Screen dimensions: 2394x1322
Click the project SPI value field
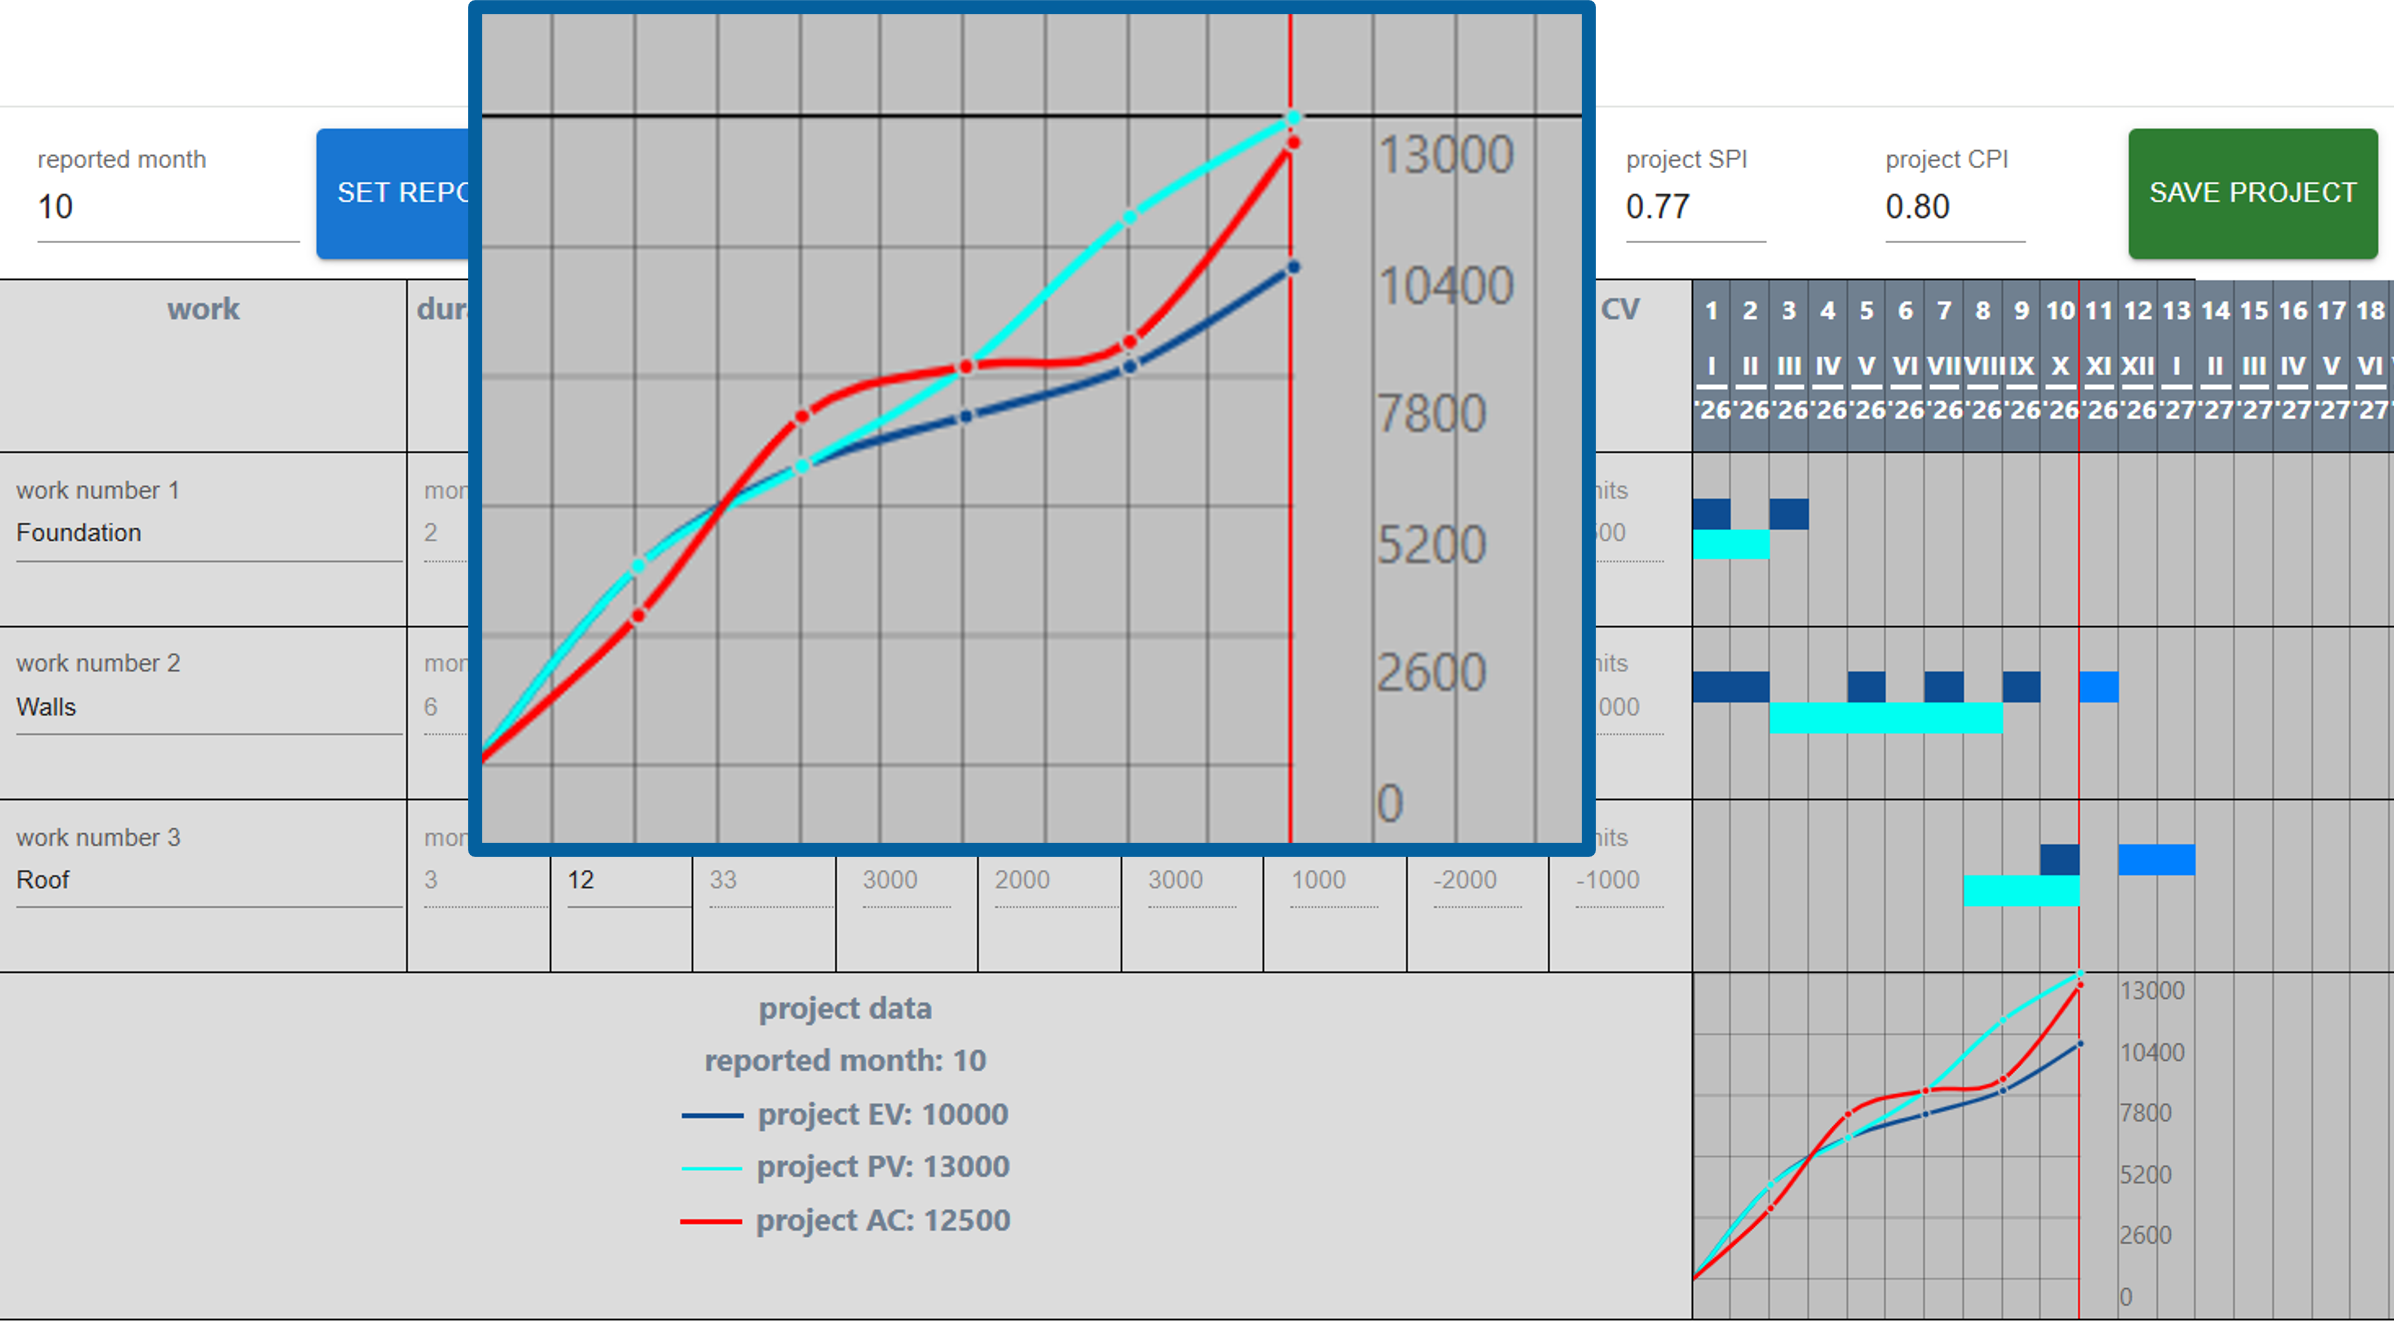pos(1694,207)
